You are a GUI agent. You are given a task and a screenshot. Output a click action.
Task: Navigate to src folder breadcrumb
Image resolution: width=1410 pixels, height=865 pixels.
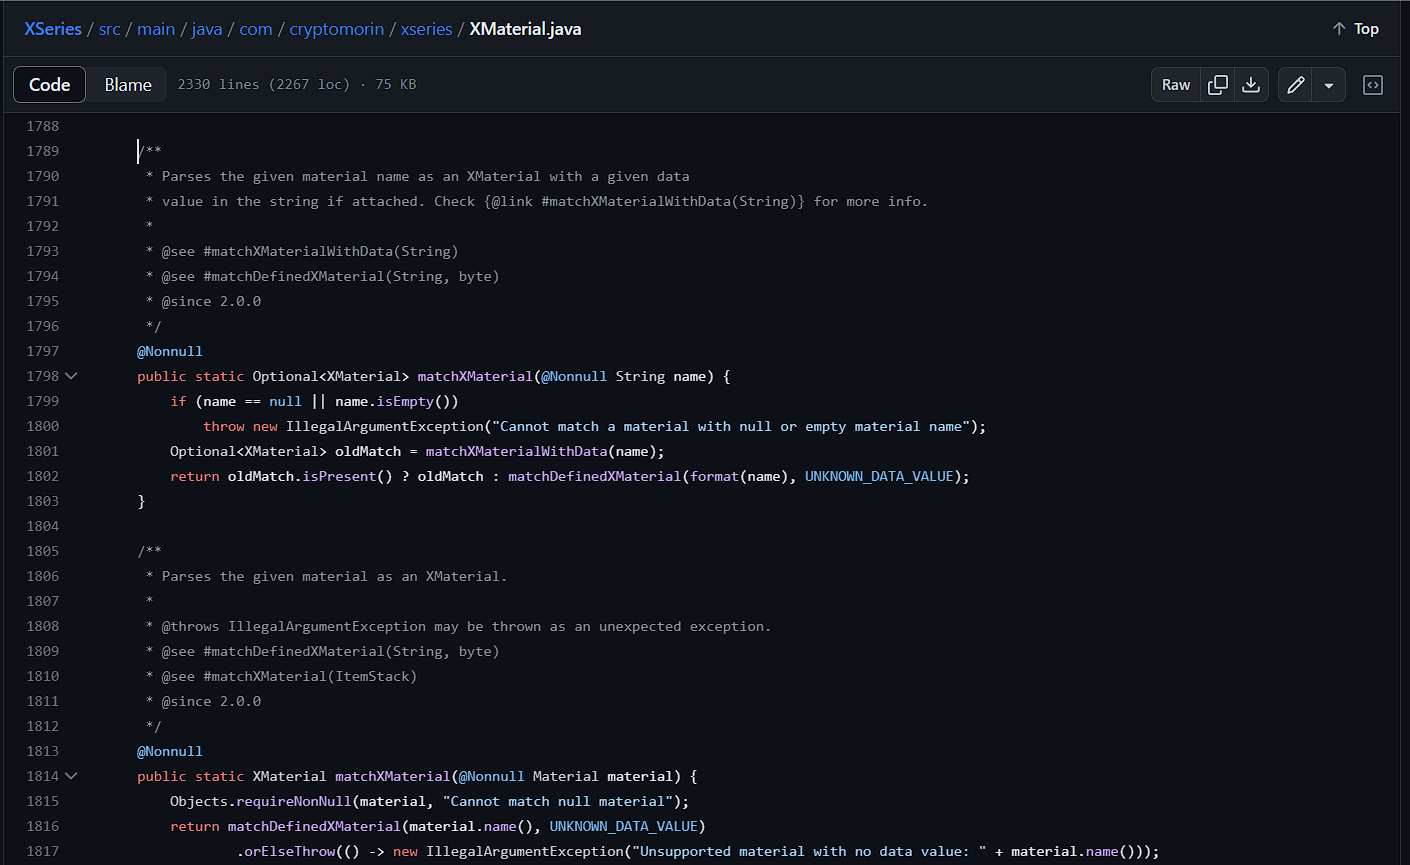tap(109, 29)
